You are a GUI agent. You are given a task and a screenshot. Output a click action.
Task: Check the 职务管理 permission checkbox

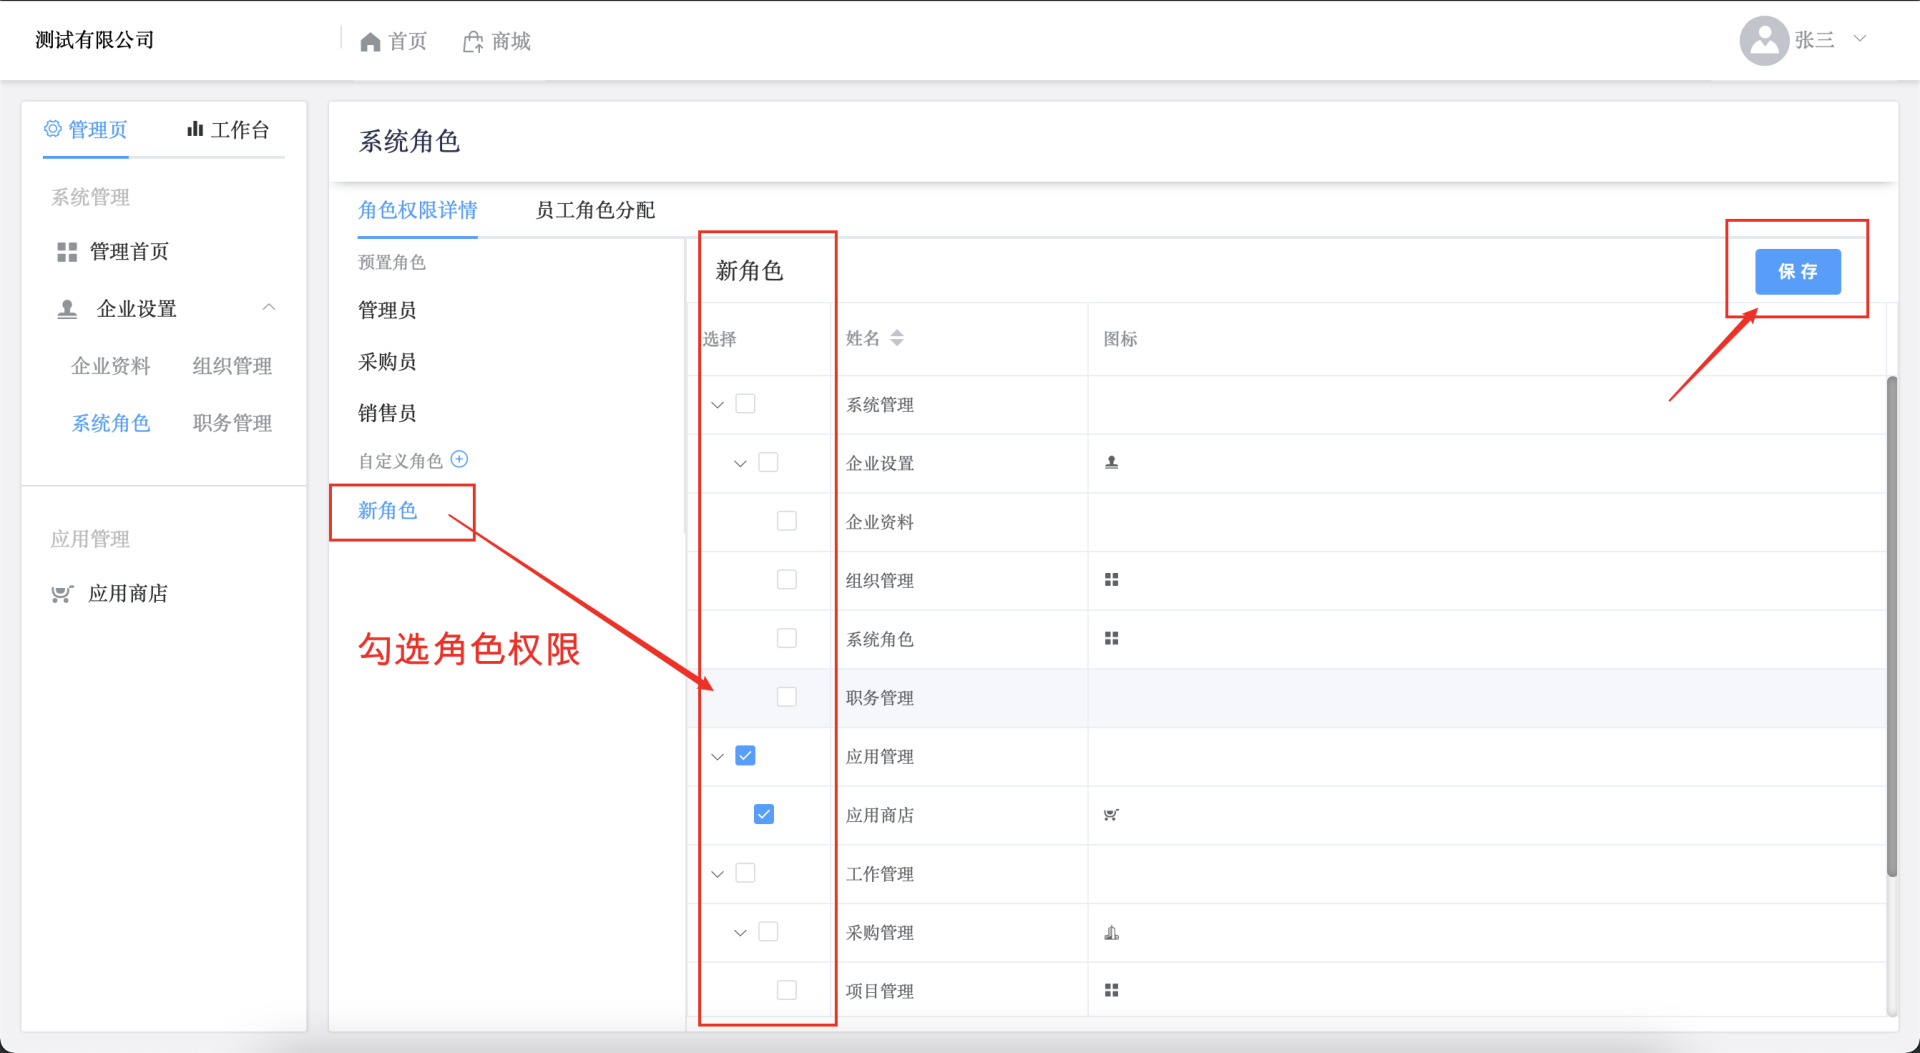point(787,697)
